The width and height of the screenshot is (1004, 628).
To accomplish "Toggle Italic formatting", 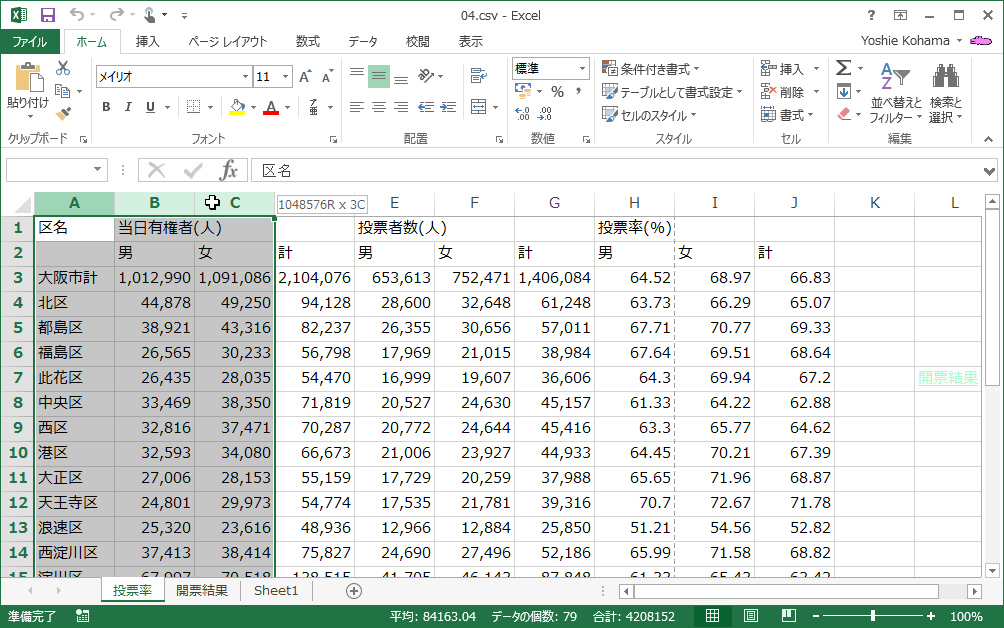I will (128, 107).
